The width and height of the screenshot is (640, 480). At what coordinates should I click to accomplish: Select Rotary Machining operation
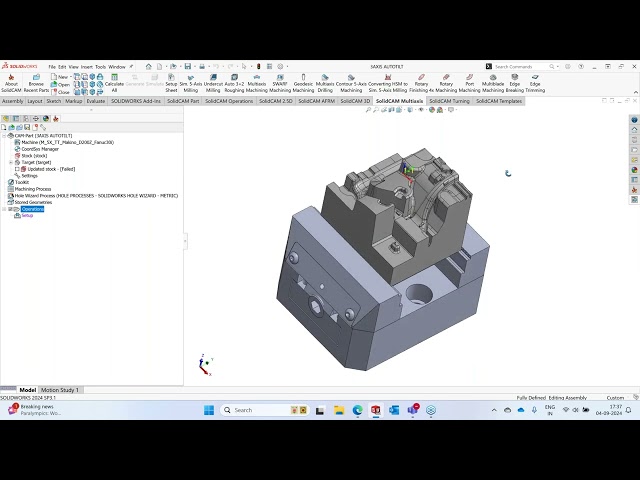446,83
